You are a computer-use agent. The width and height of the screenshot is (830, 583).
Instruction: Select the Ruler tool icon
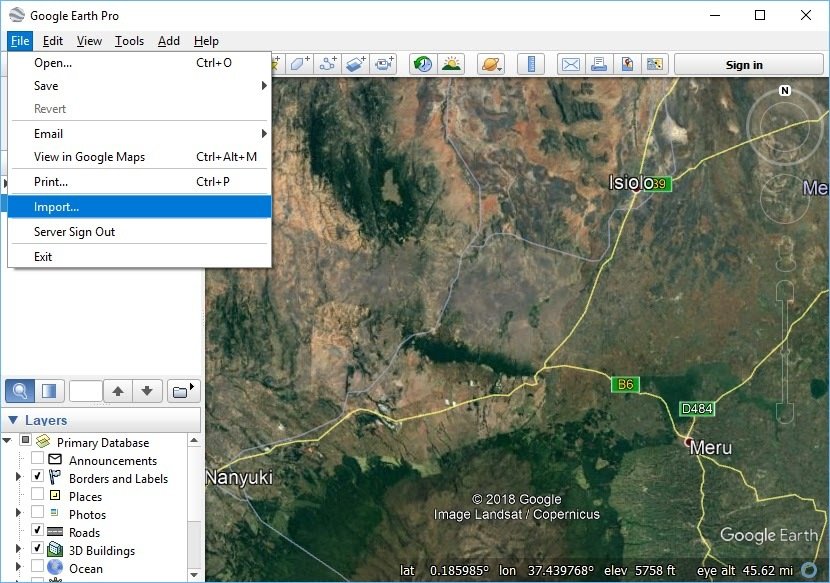tap(531, 65)
